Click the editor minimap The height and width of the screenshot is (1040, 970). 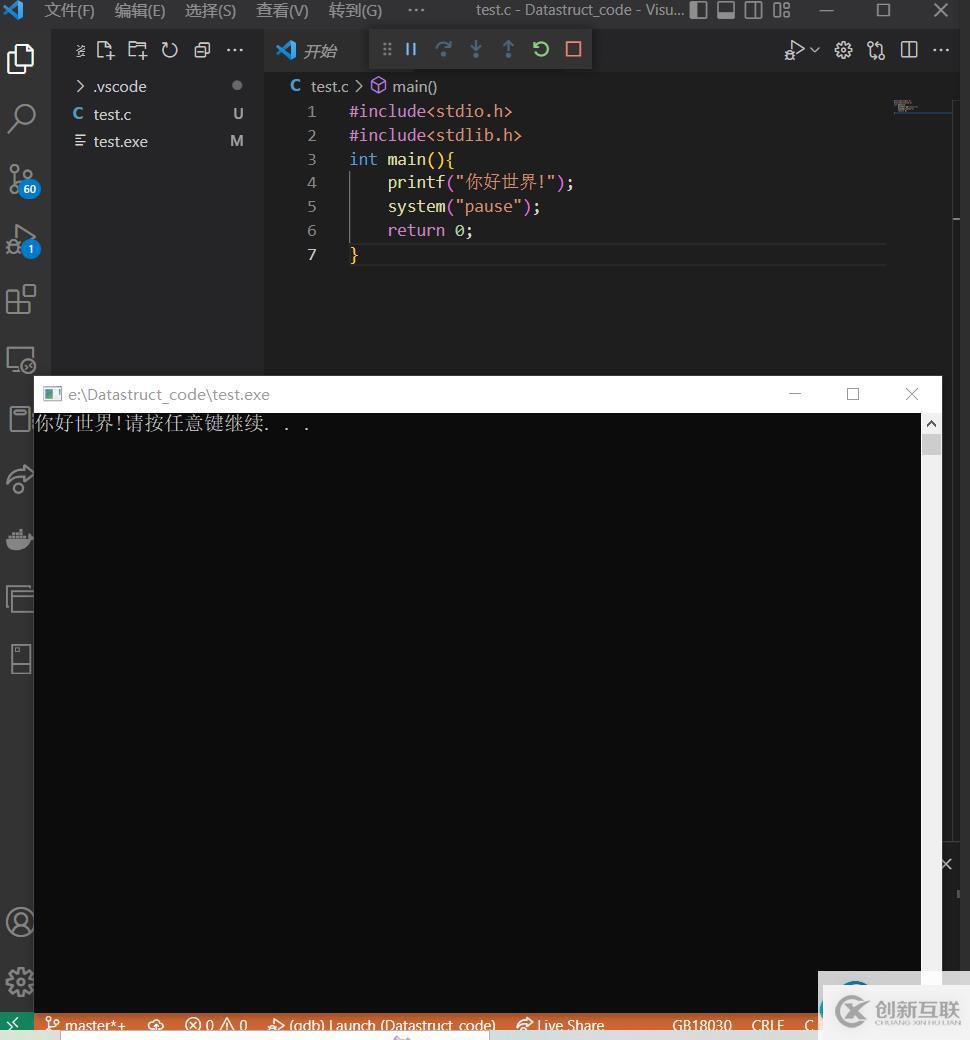(922, 106)
